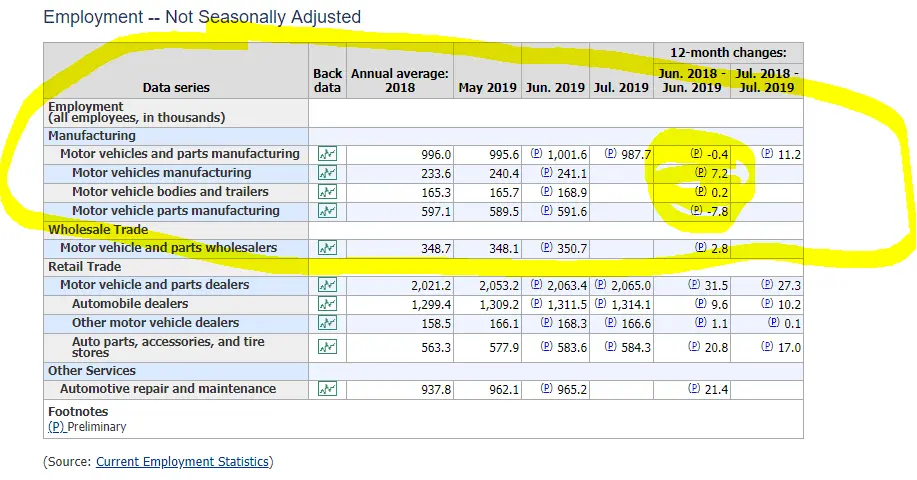
Task: Follow the Current Employment Statistics source link
Action: [x=182, y=462]
